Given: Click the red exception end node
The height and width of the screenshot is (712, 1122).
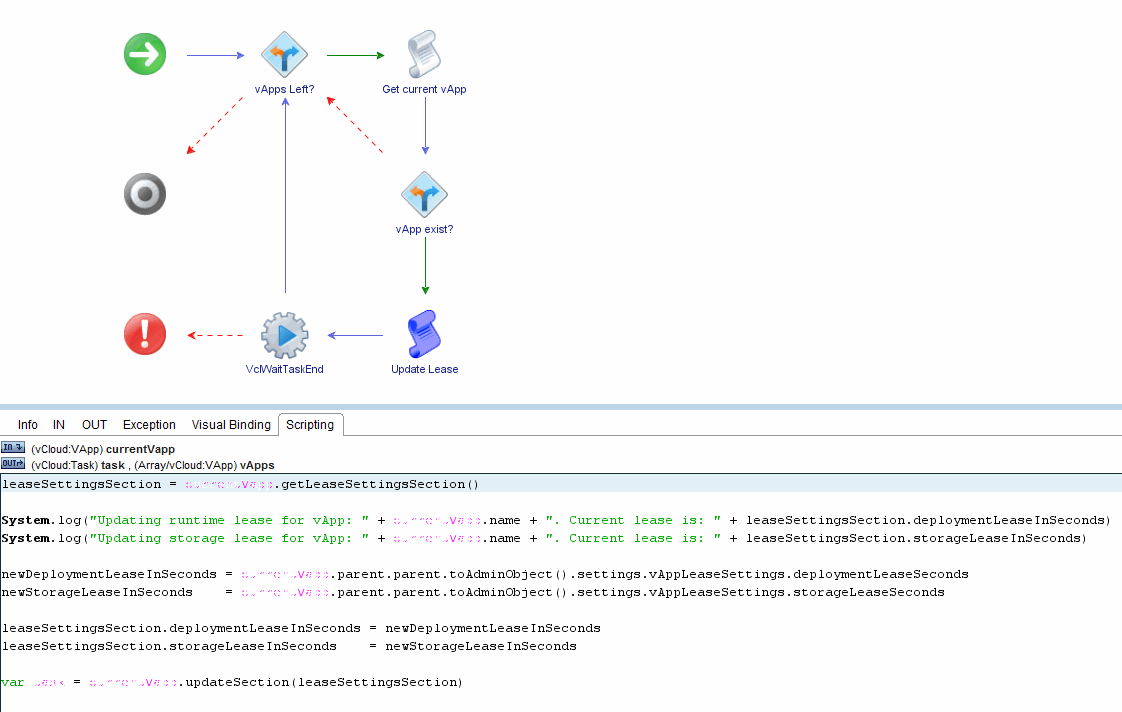Looking at the screenshot, I should tap(145, 334).
